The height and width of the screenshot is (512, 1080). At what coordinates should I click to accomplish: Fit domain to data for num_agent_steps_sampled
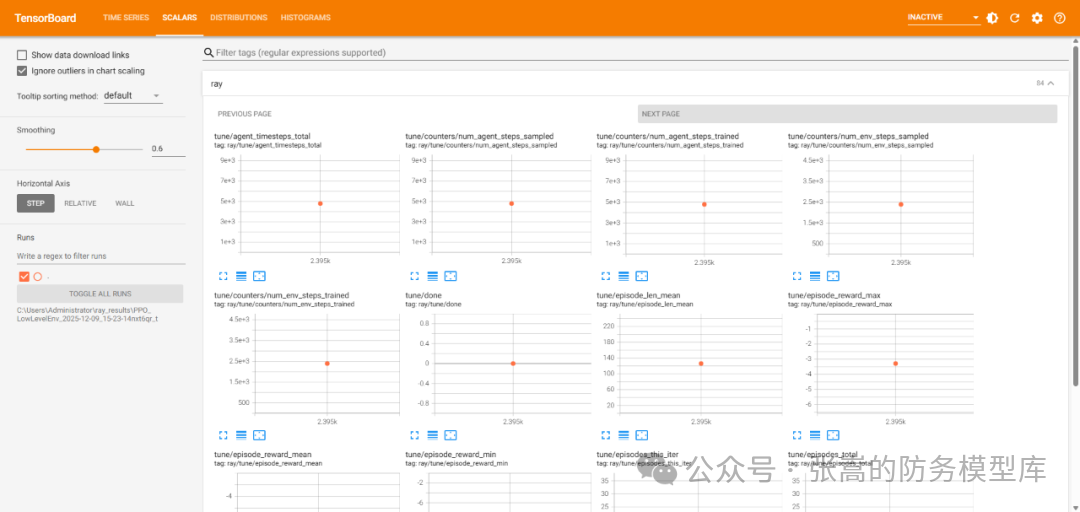[450, 276]
